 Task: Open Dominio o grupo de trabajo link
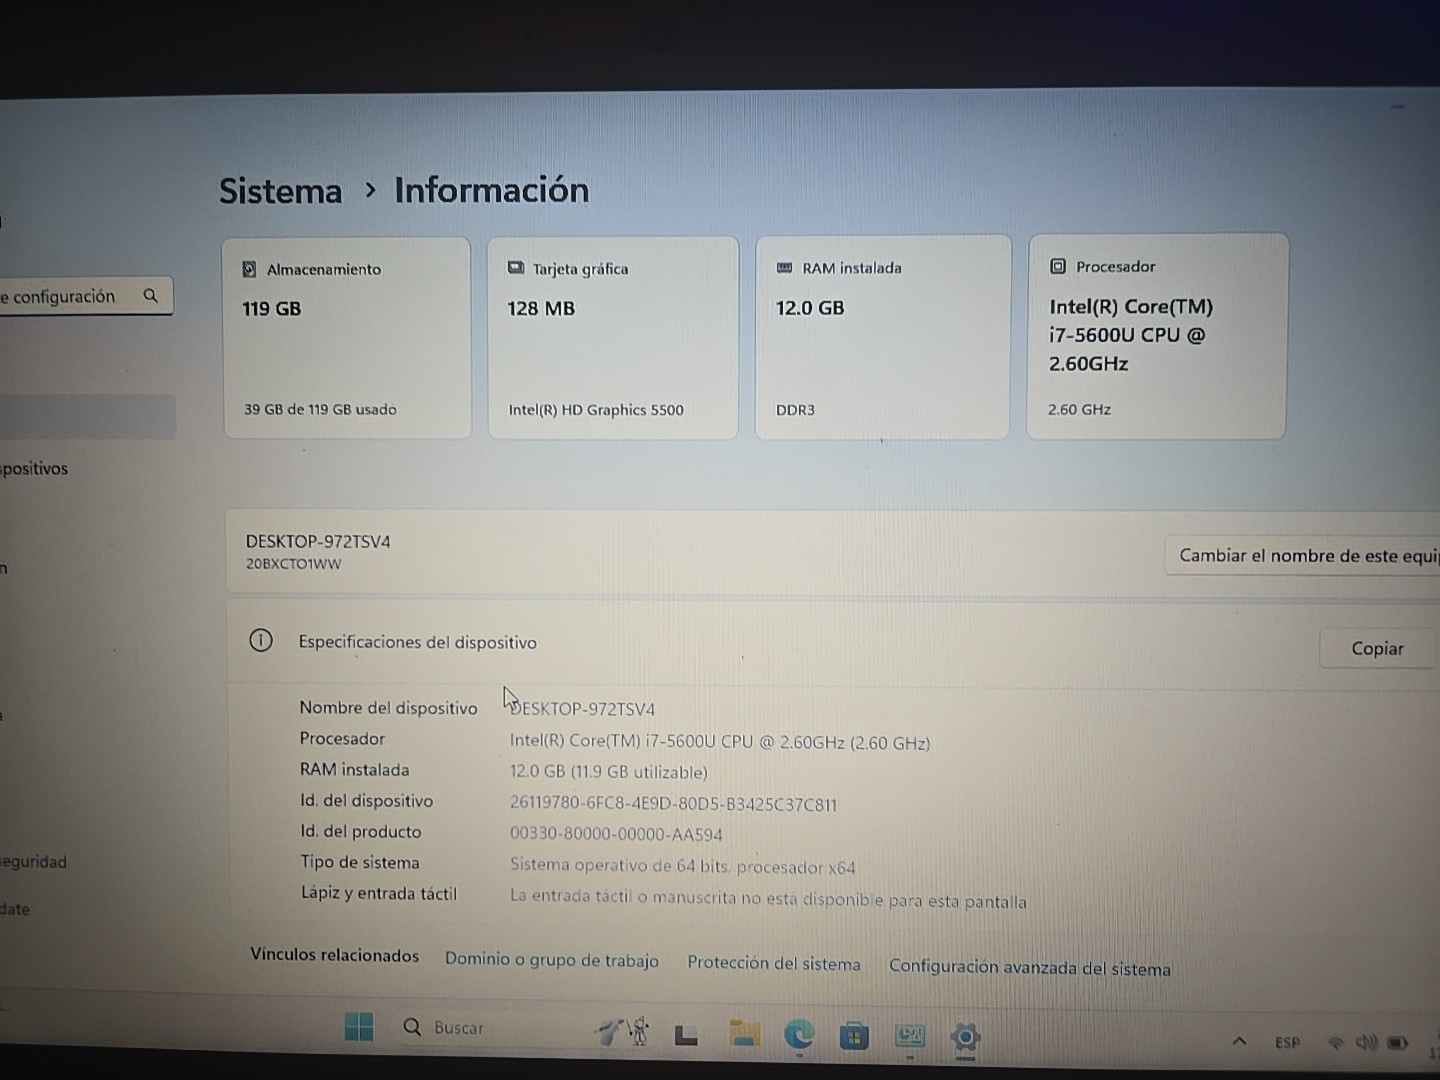coord(552,960)
